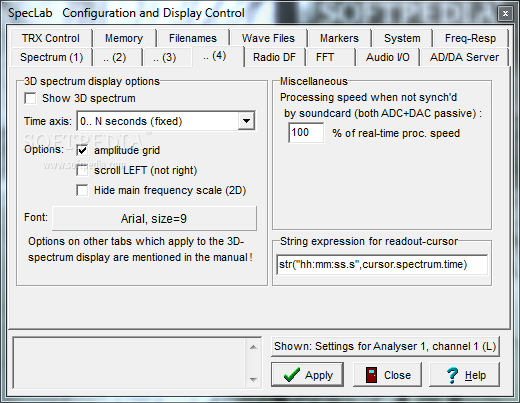Viewport: 520px width, 403px height.
Task: Go to AD/DA Server tab
Action: click(464, 57)
